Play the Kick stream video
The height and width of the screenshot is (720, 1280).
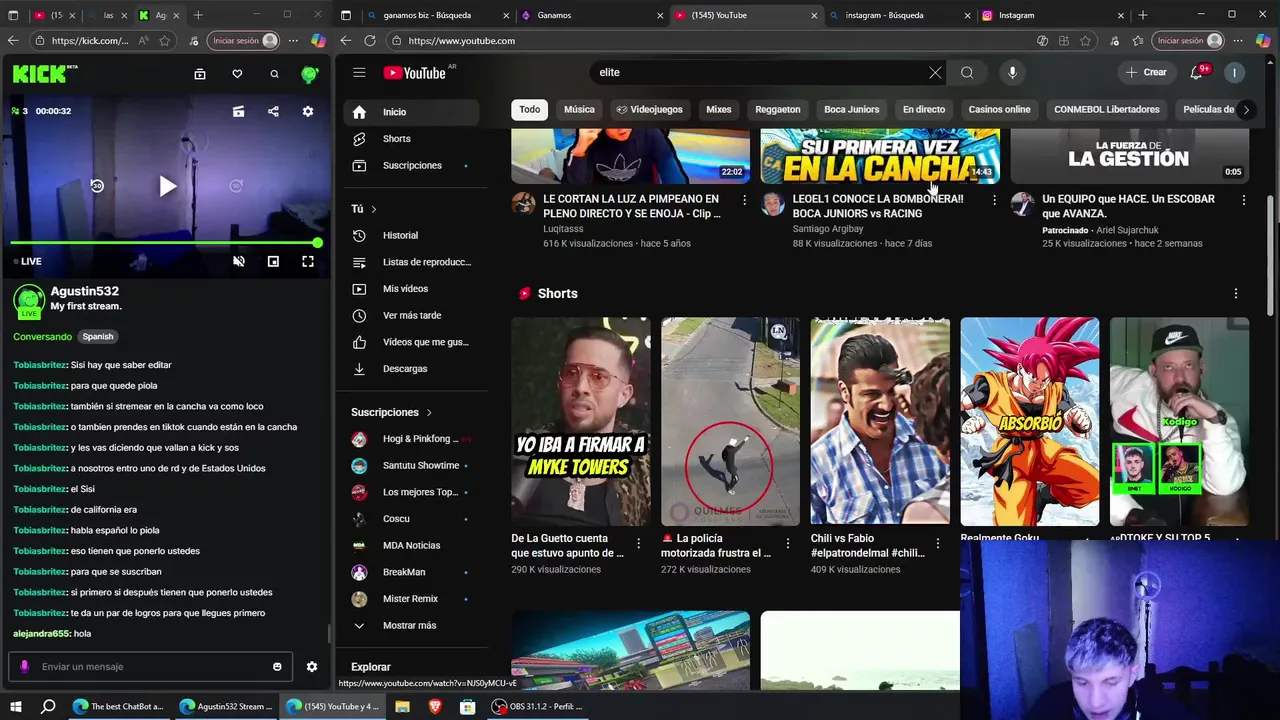167,186
